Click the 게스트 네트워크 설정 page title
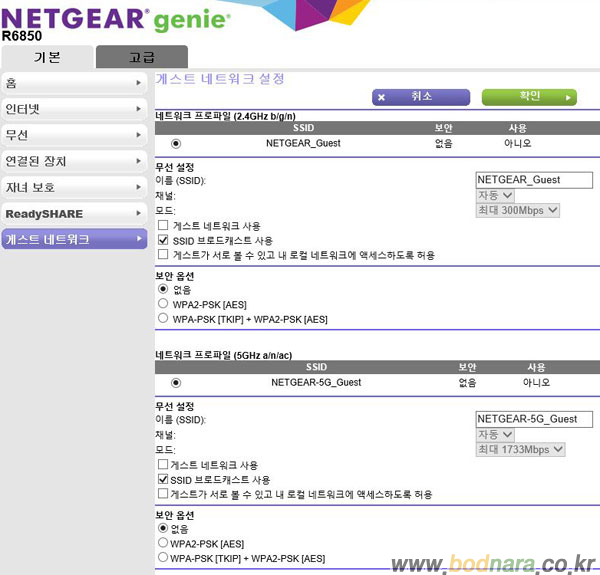Screen dimensions: 600x575 coord(220,79)
